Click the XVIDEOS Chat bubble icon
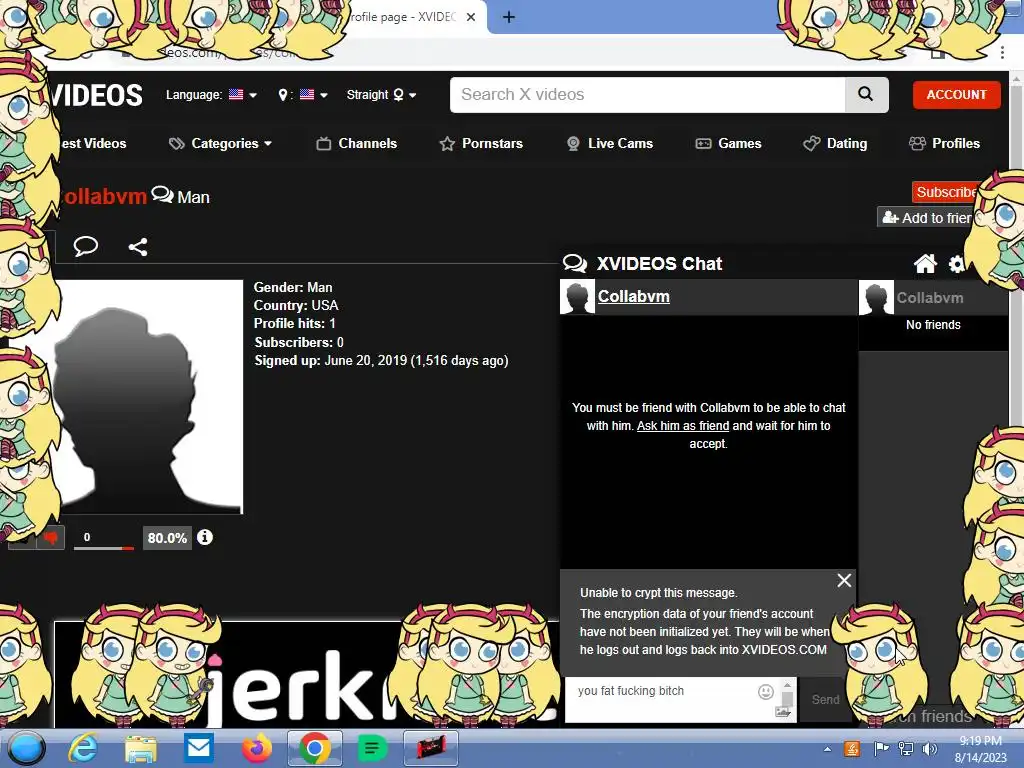Image resolution: width=1024 pixels, height=768 pixels. (575, 263)
